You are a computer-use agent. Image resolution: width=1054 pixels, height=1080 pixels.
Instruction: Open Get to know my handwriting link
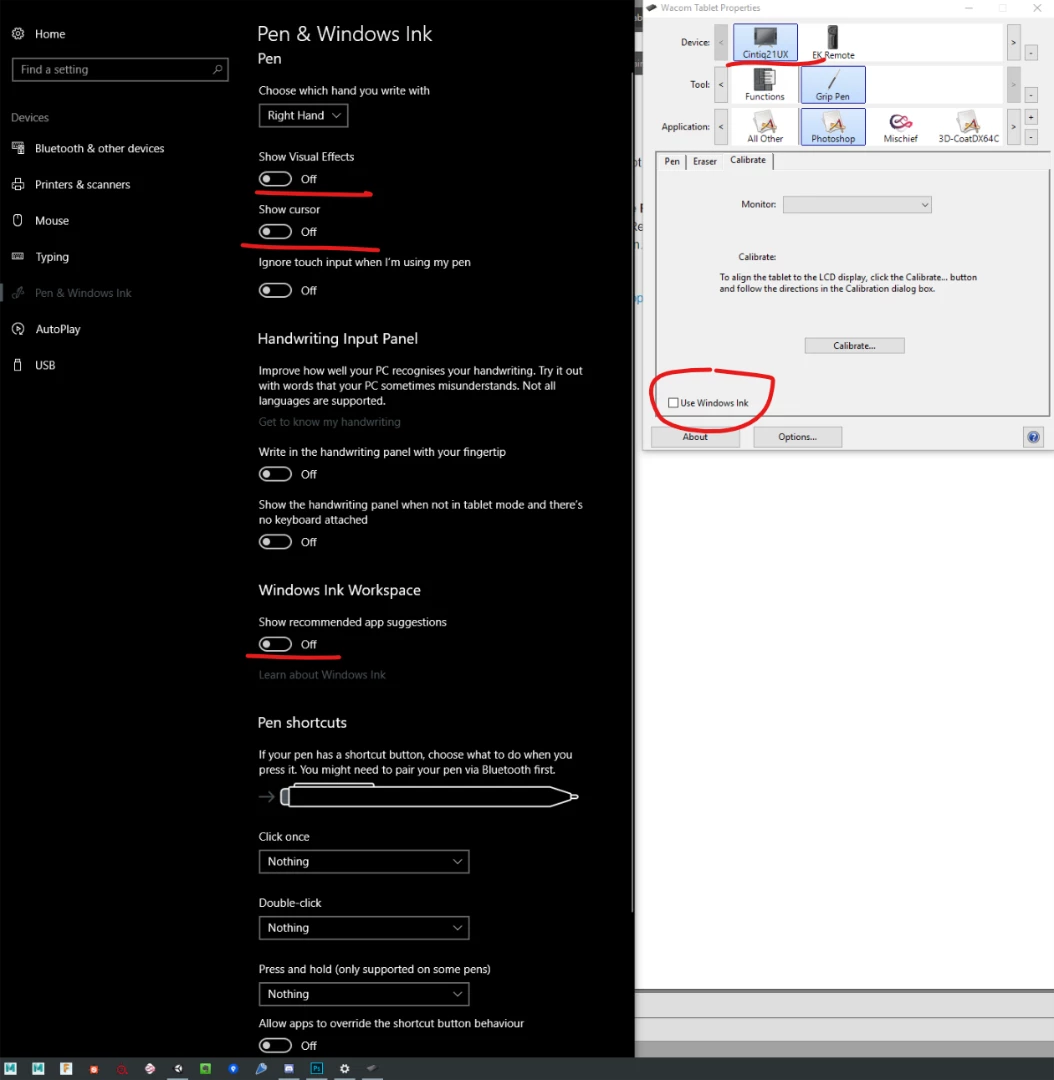tap(329, 422)
